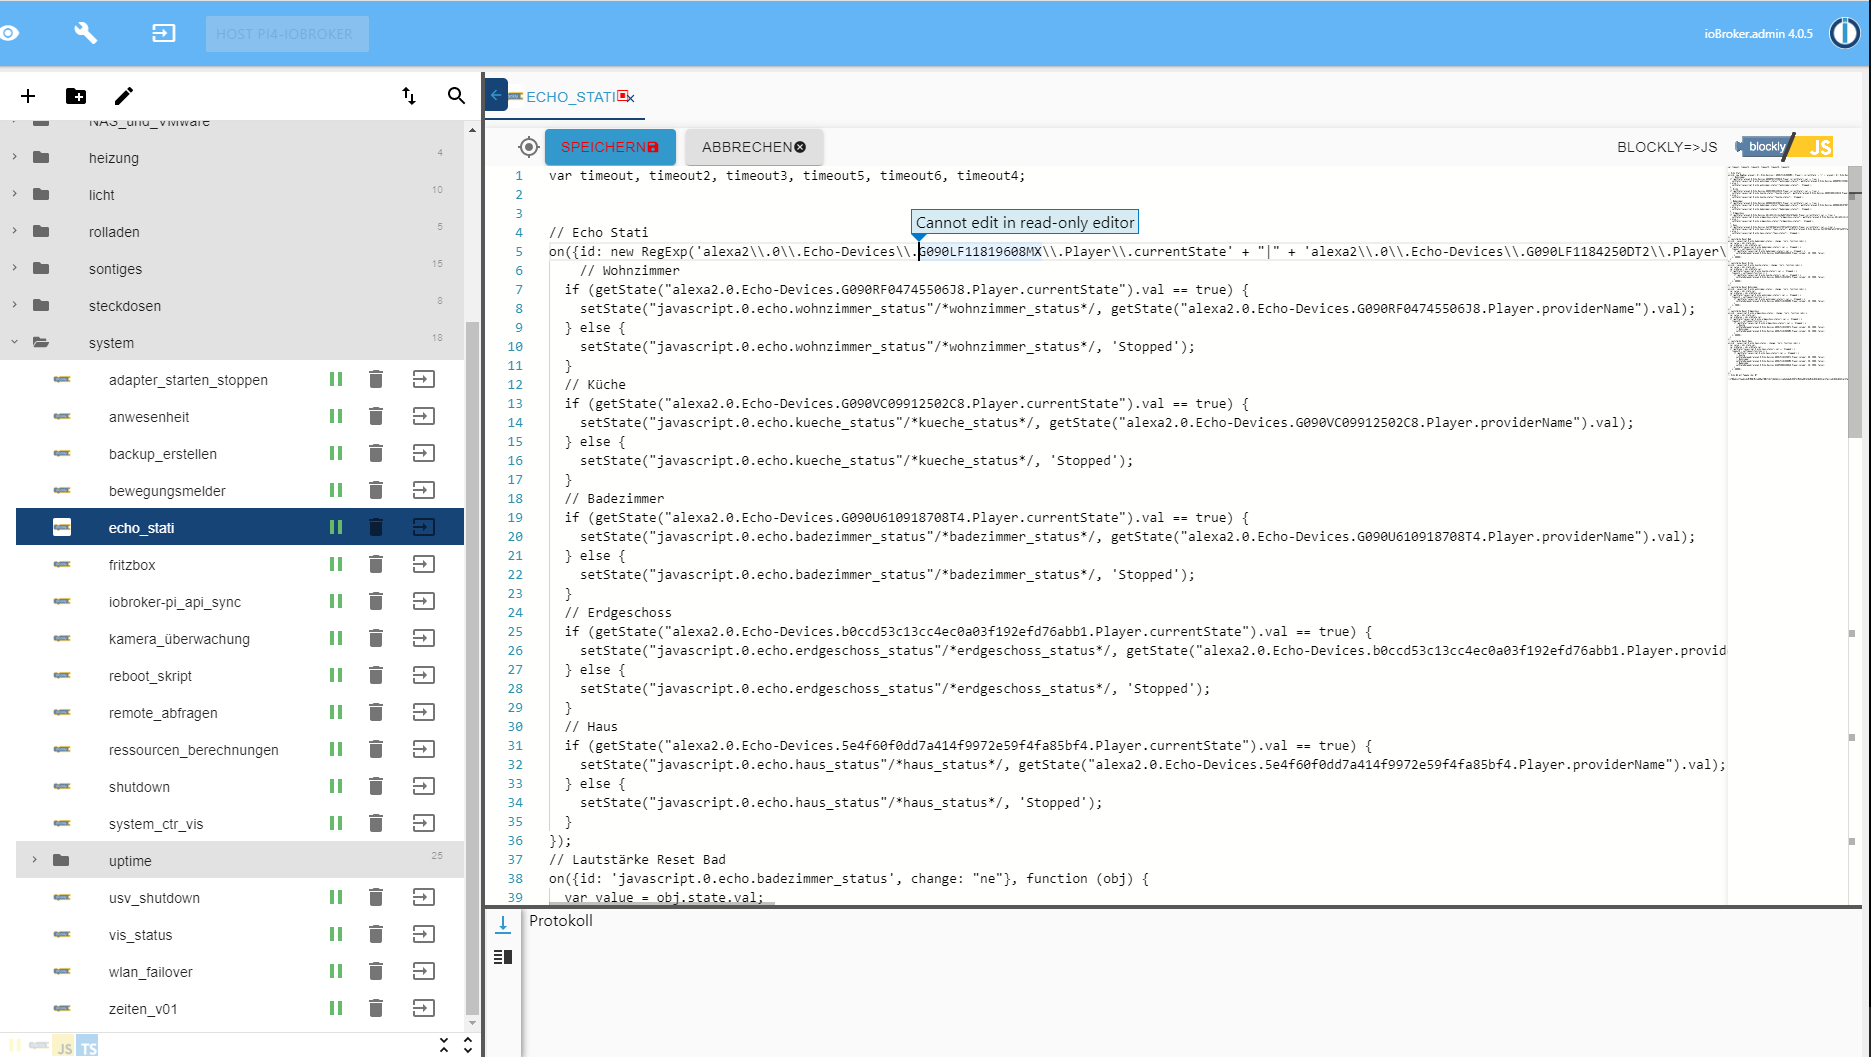Screen dimensions: 1871x1057
Task: Close the ECHO_STATI tab
Action: 630,98
